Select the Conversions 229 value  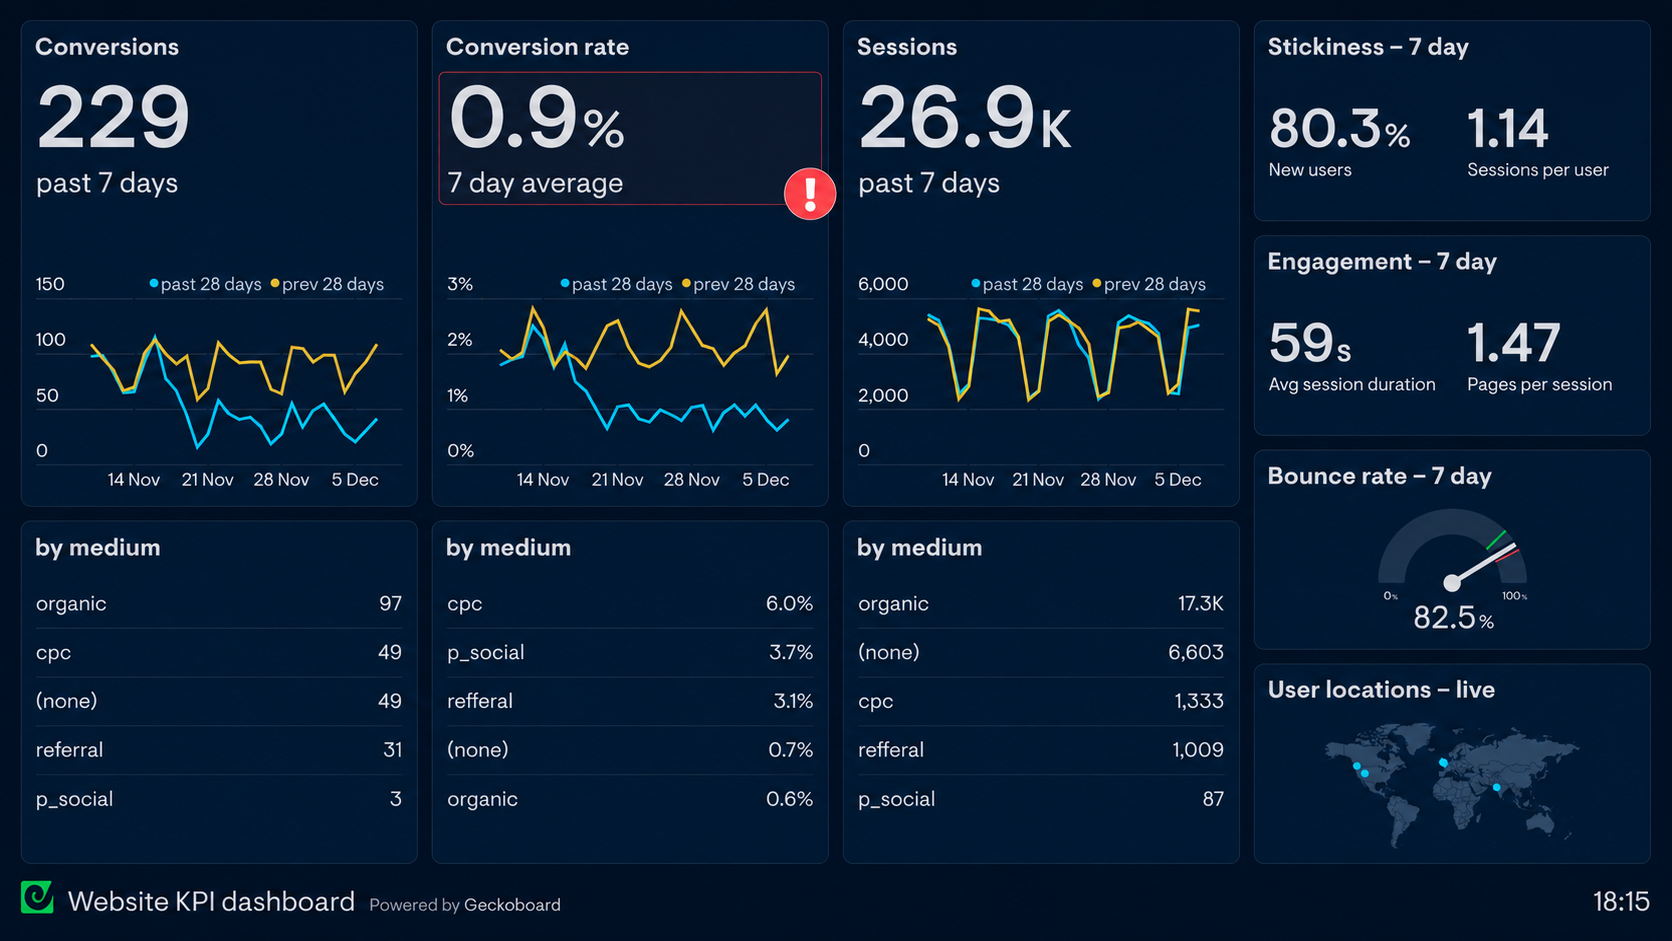[x=113, y=118]
